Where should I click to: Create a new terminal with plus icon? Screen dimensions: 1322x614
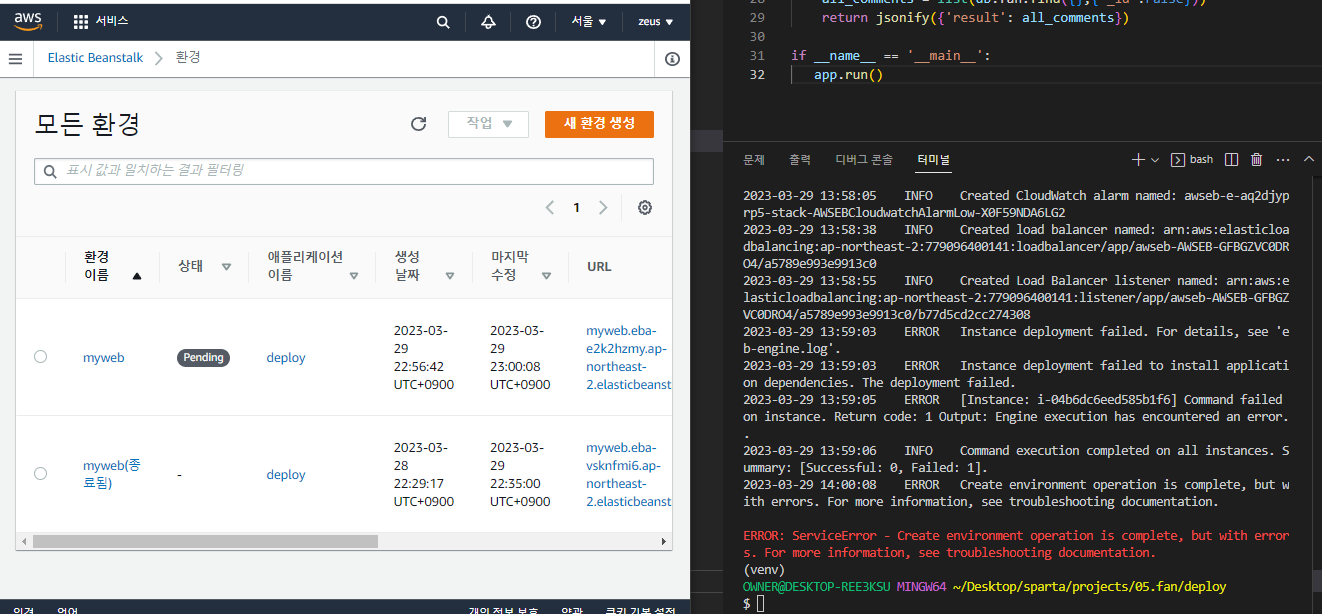tap(1138, 160)
